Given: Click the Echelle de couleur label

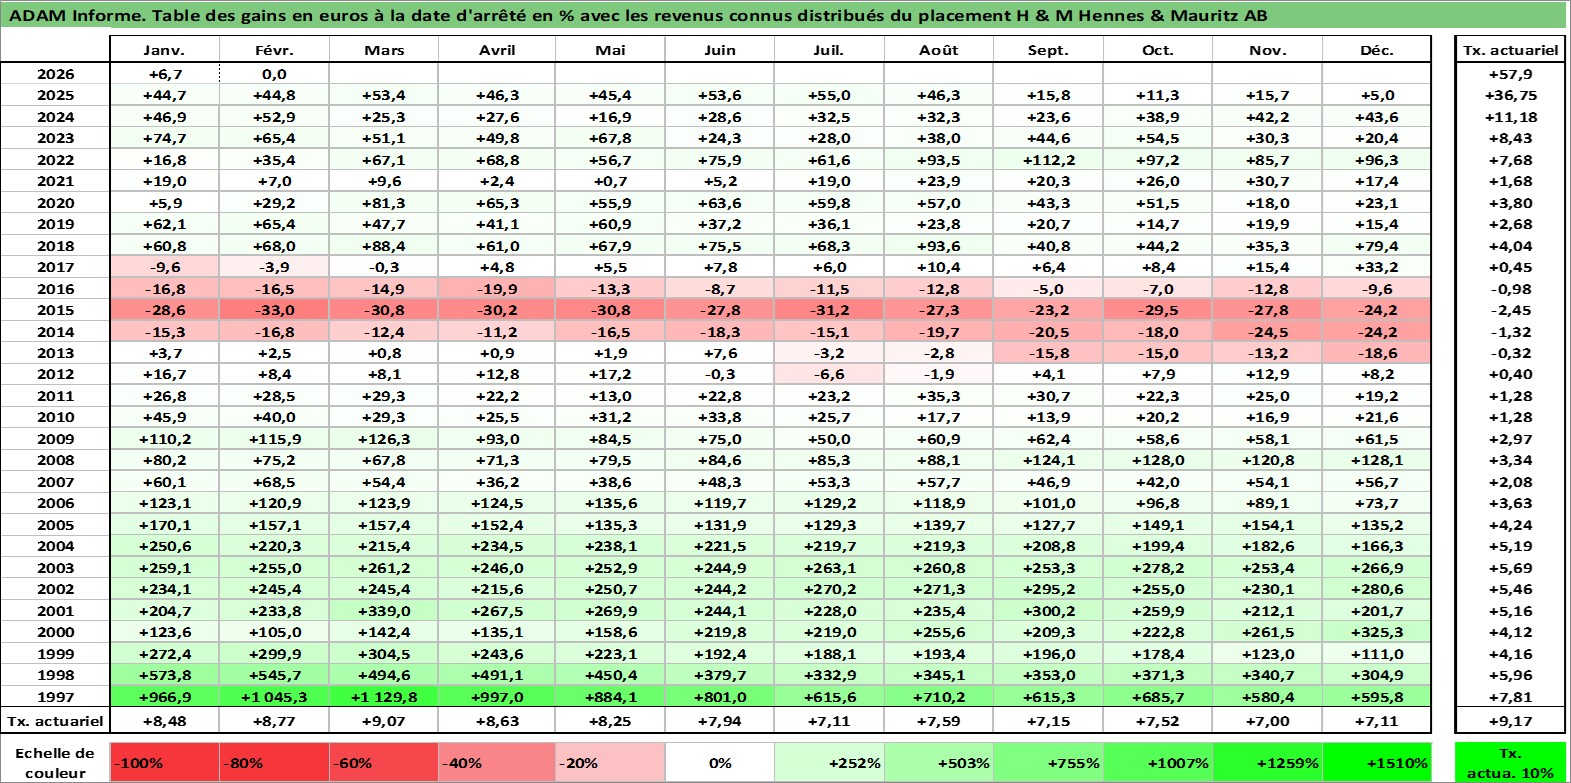Looking at the screenshot, I should pos(56,763).
